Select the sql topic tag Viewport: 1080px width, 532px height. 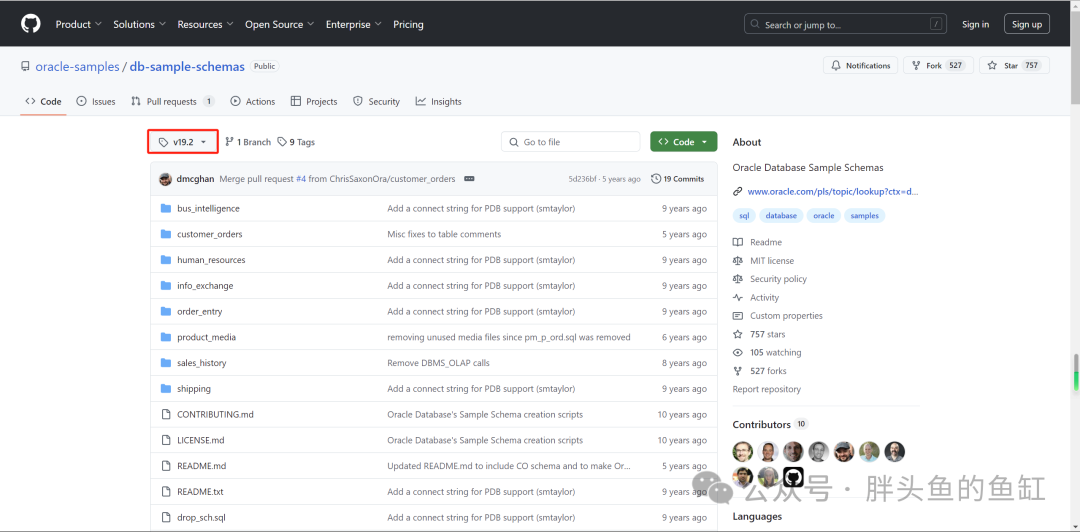(x=744, y=215)
